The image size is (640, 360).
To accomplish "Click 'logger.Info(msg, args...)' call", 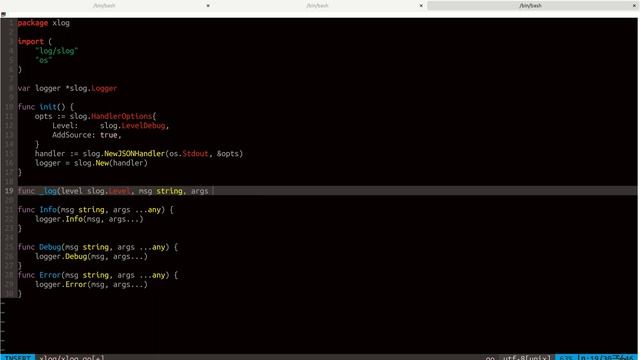I will click(89, 219).
